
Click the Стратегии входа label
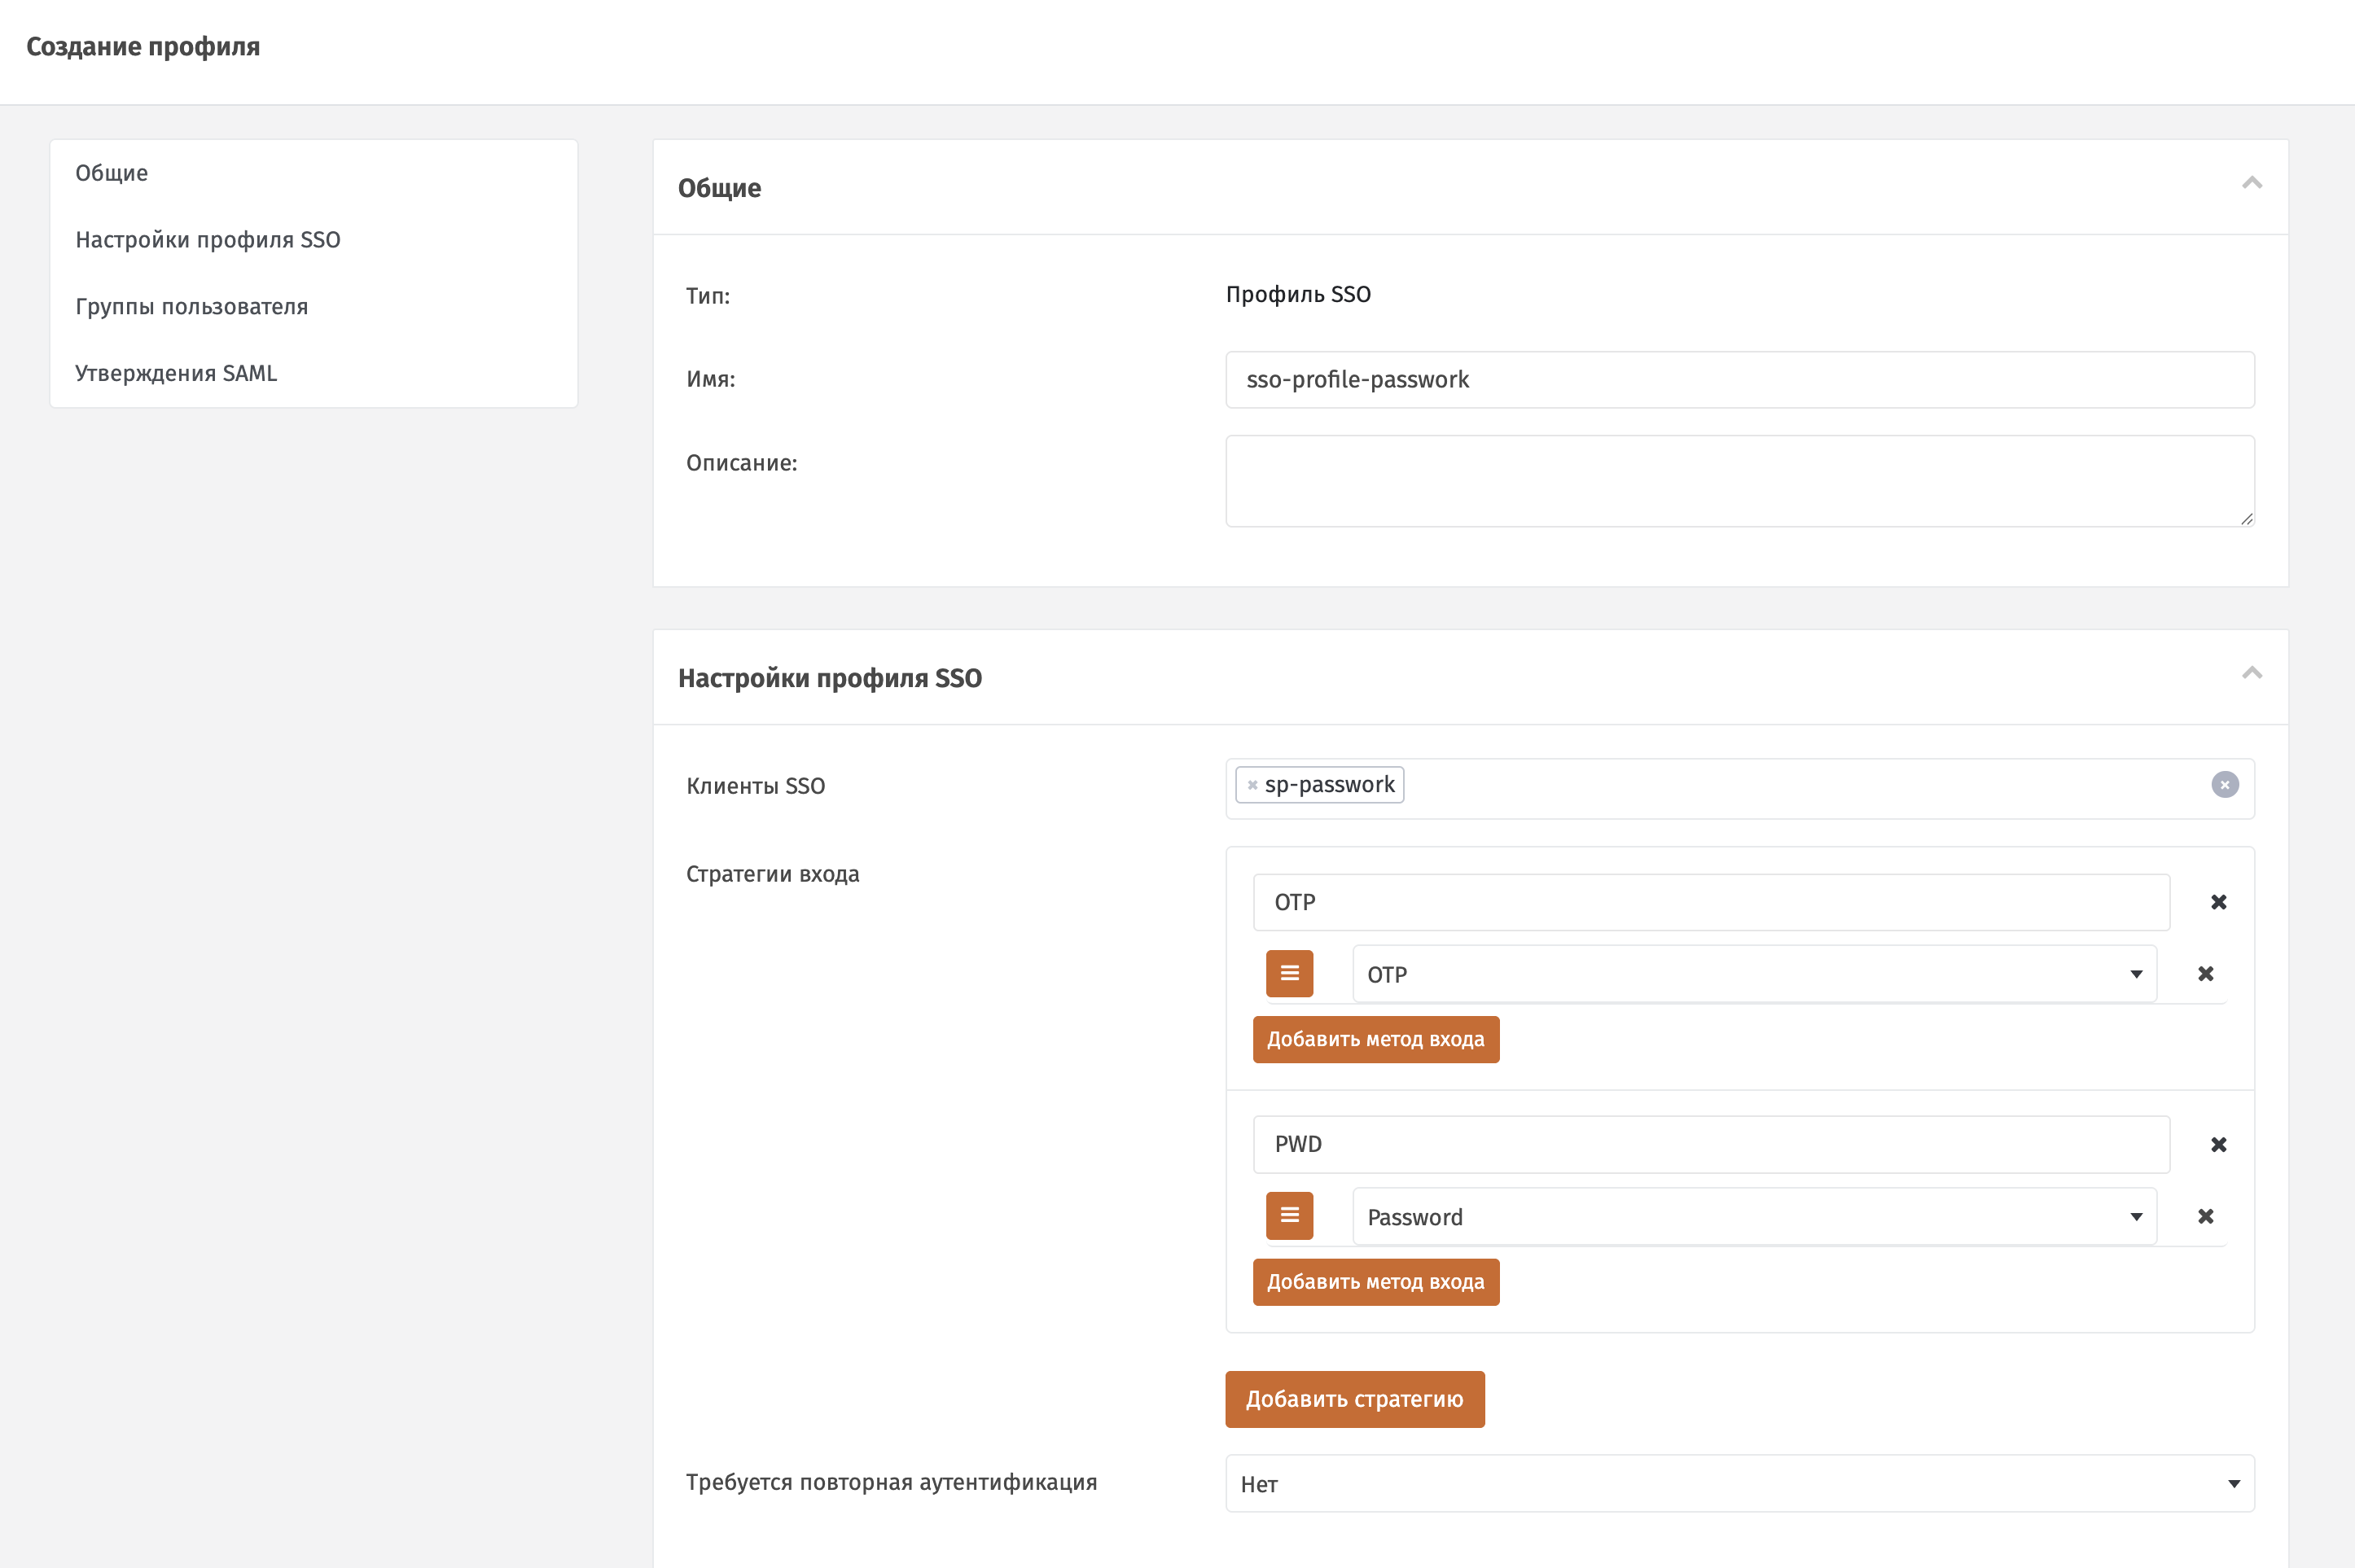[x=773, y=874]
